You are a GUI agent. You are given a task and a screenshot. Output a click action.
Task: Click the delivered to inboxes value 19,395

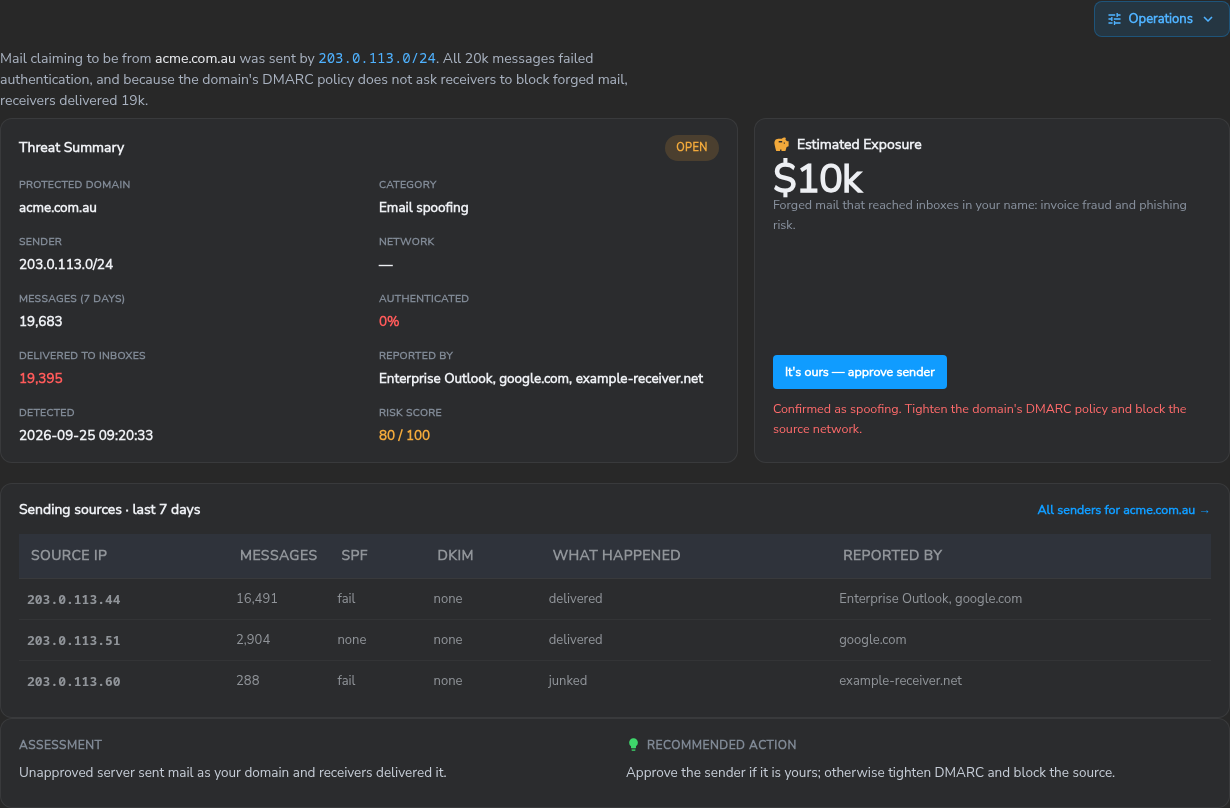(x=41, y=379)
